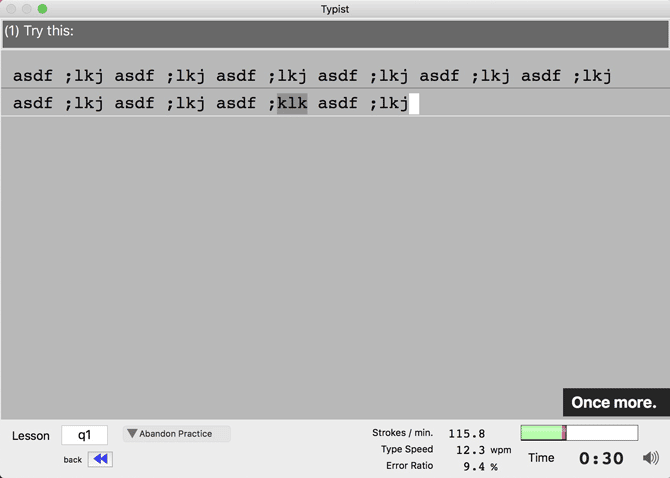670x478 pixels.
Task: Click the Strokes / min. label
Action: (x=403, y=433)
